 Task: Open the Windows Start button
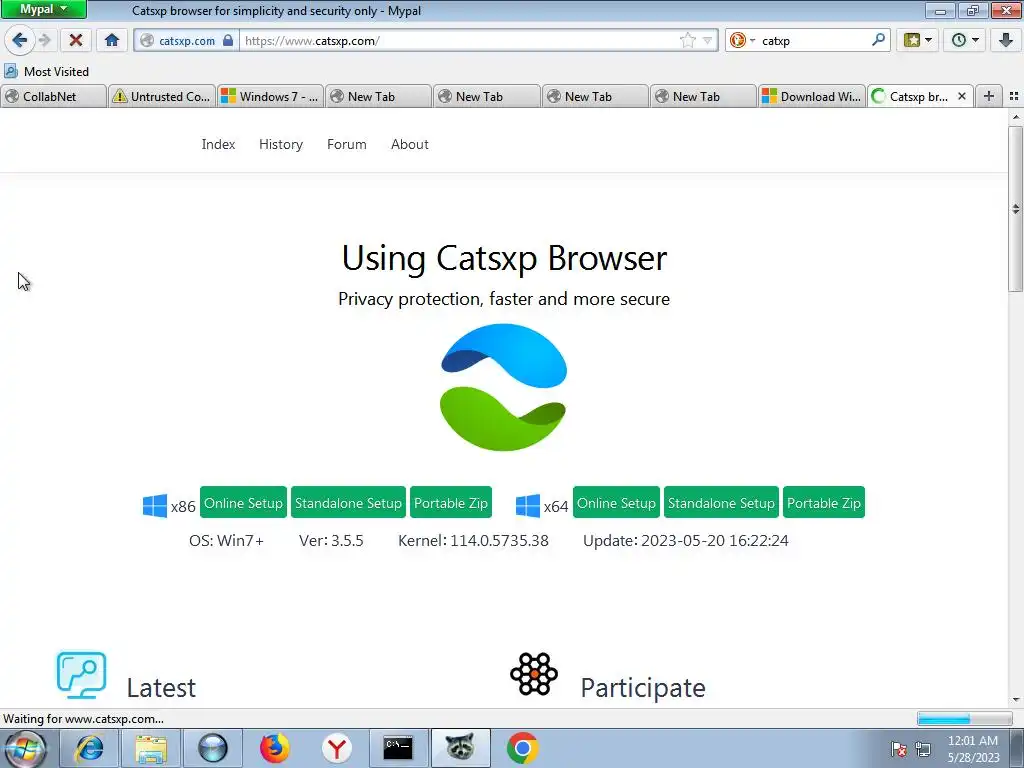(x=26, y=748)
